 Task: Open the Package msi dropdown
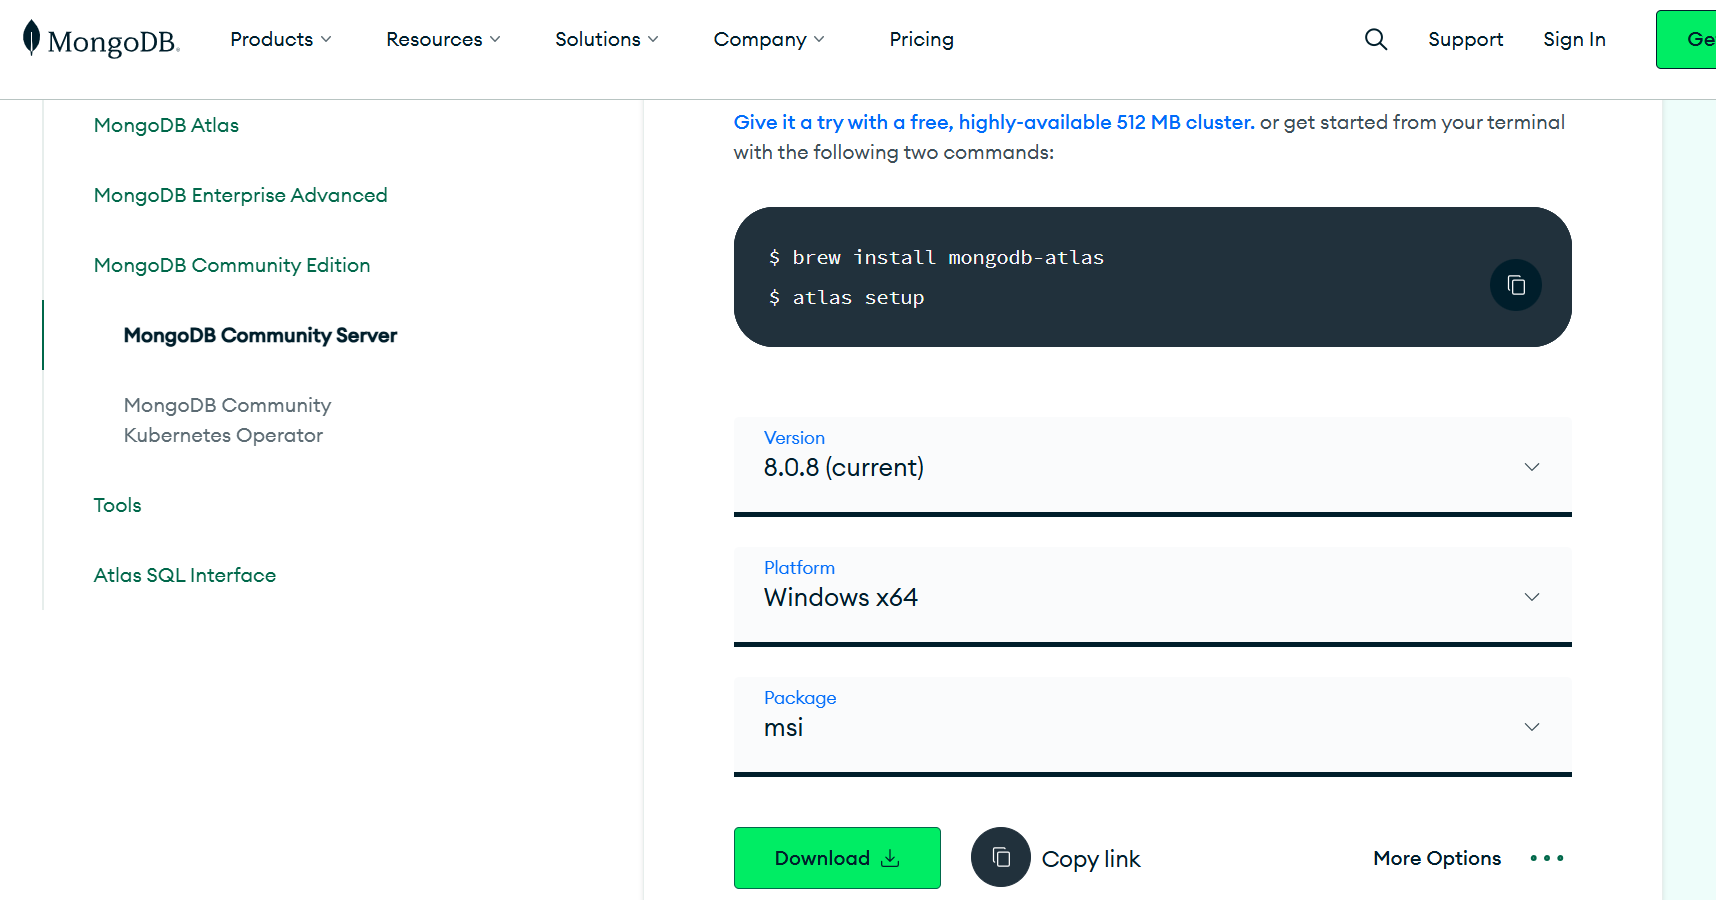tap(1153, 726)
